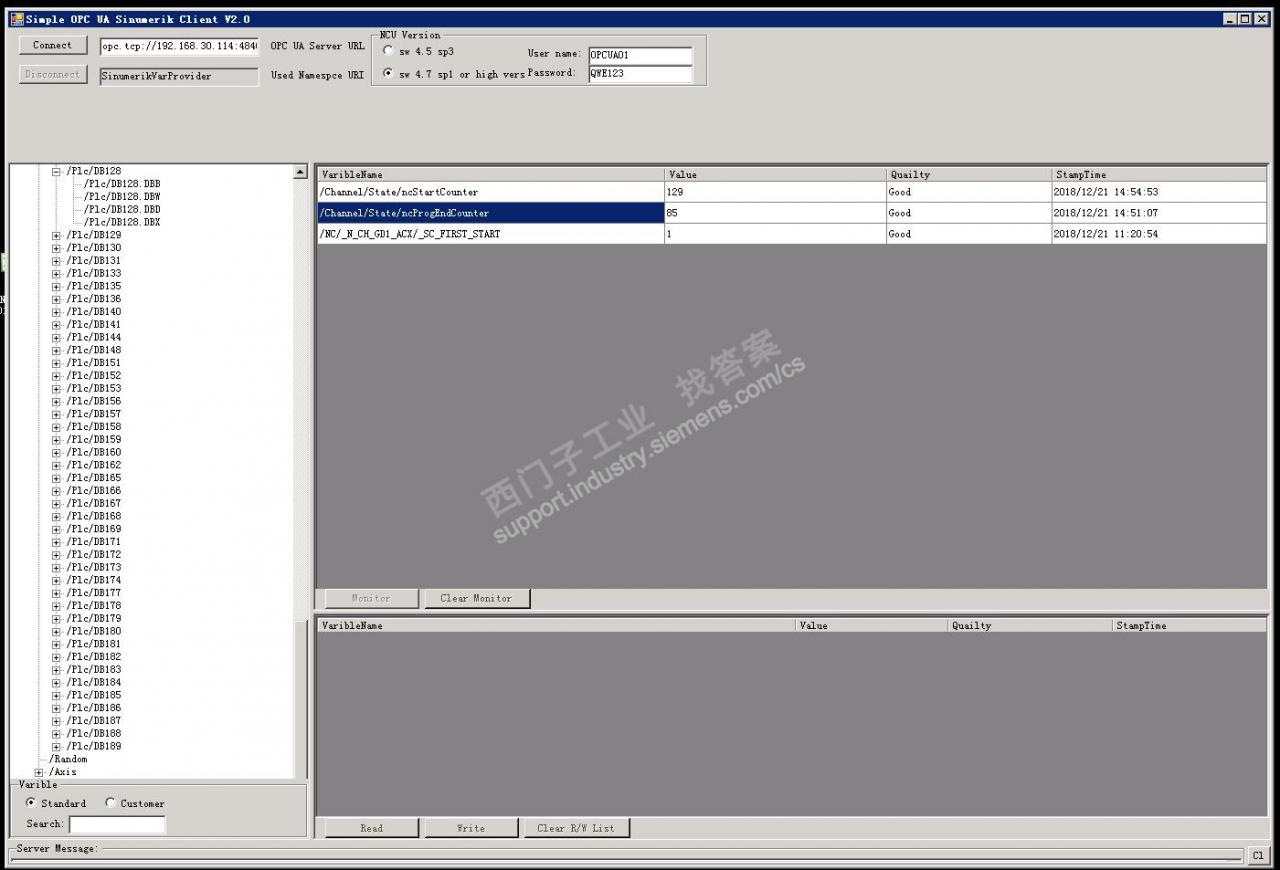Focus the OPC UA Server URL field
1280x870 pixels.
click(180, 46)
